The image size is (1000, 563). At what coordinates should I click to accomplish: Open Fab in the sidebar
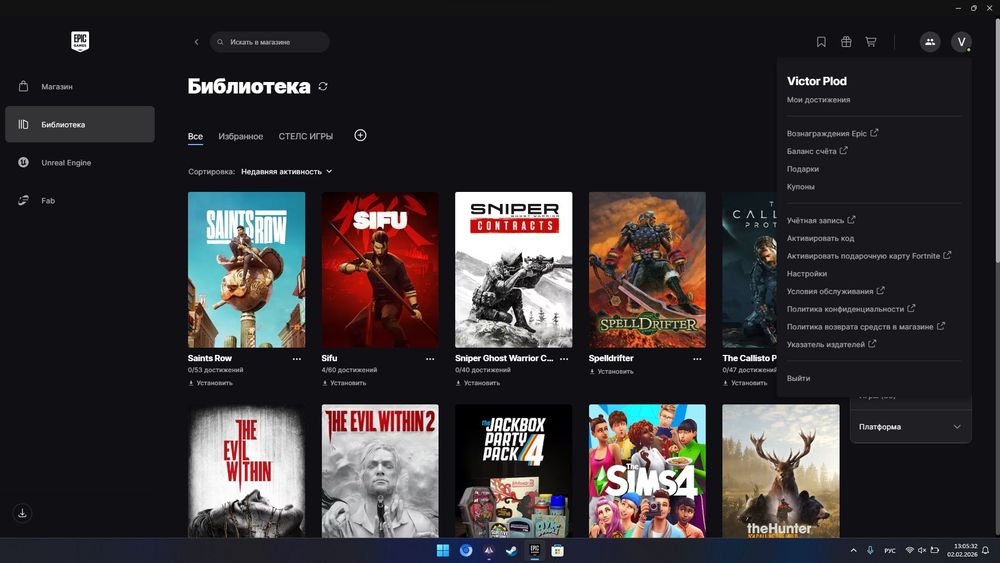point(80,200)
